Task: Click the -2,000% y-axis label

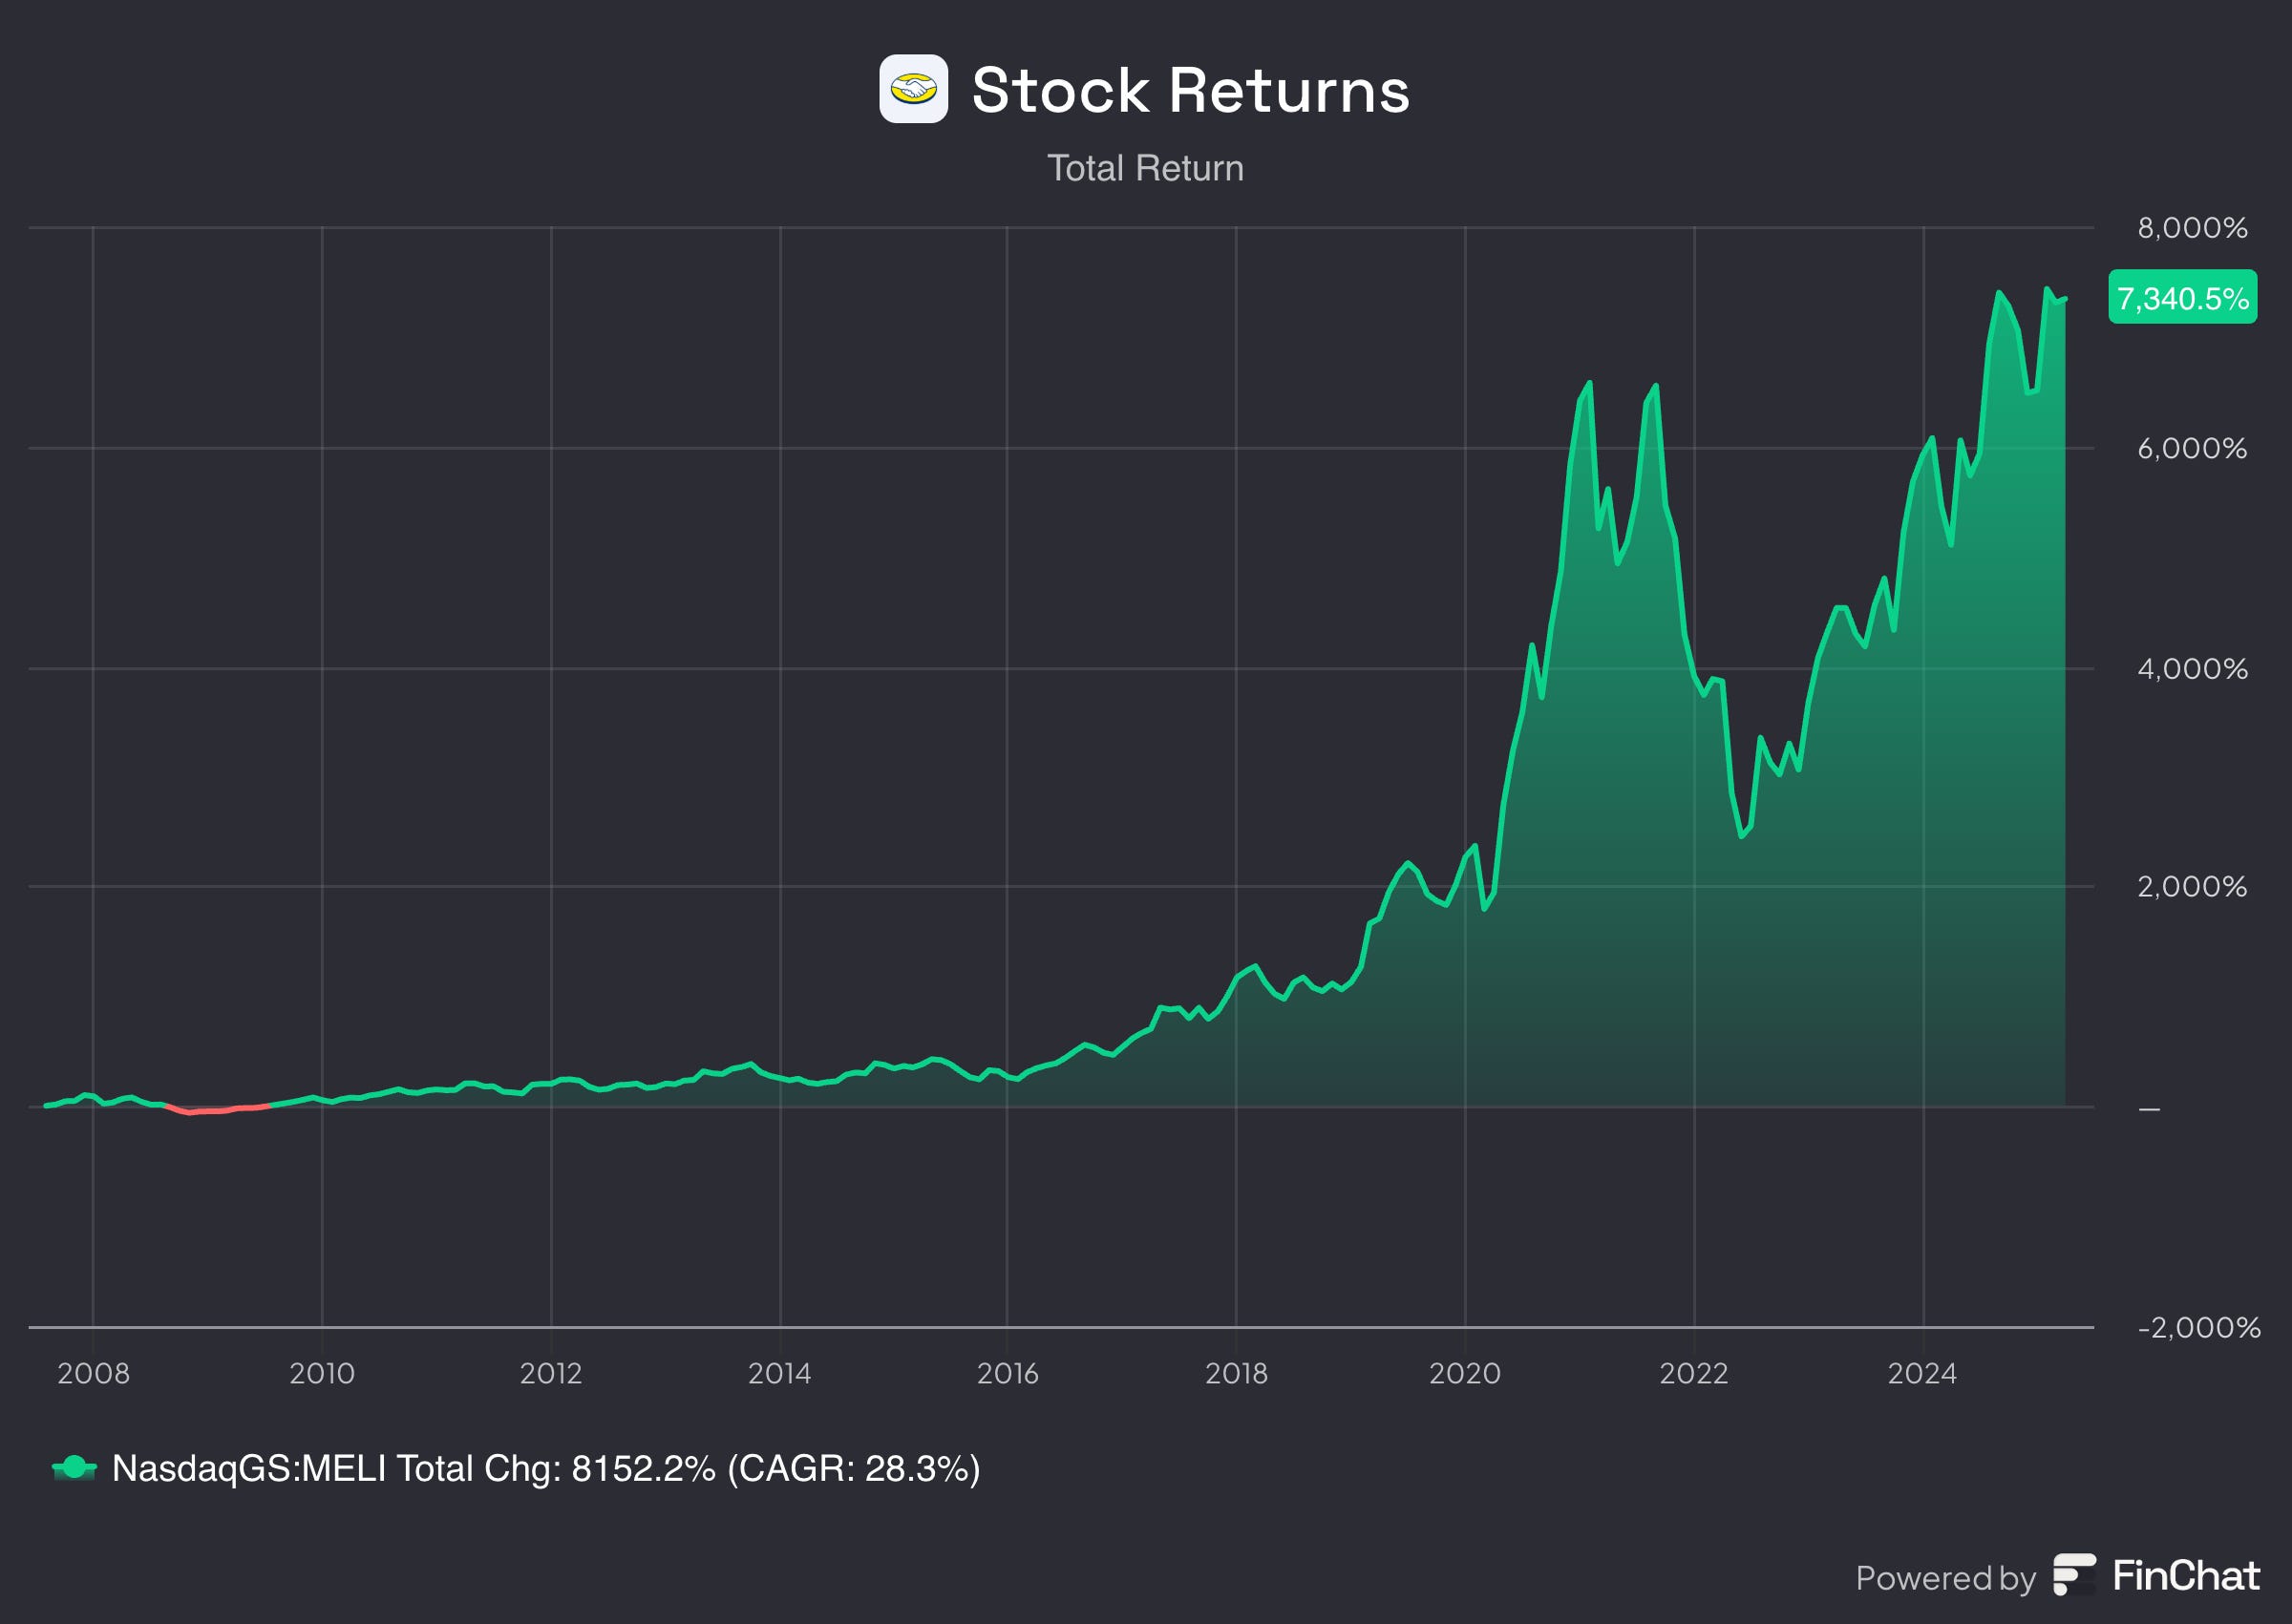Action: pyautogui.click(x=2198, y=1327)
